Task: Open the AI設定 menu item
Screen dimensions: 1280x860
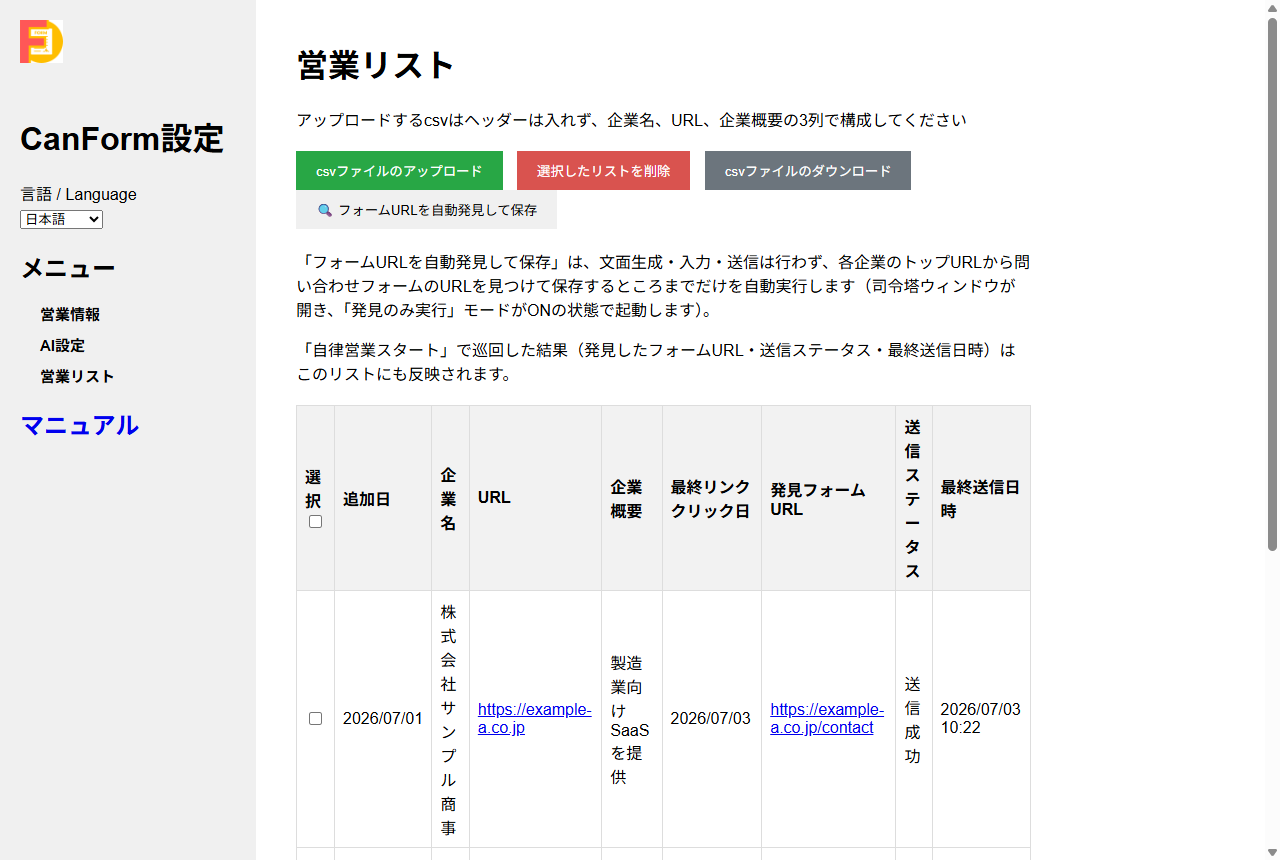Action: 62,345
